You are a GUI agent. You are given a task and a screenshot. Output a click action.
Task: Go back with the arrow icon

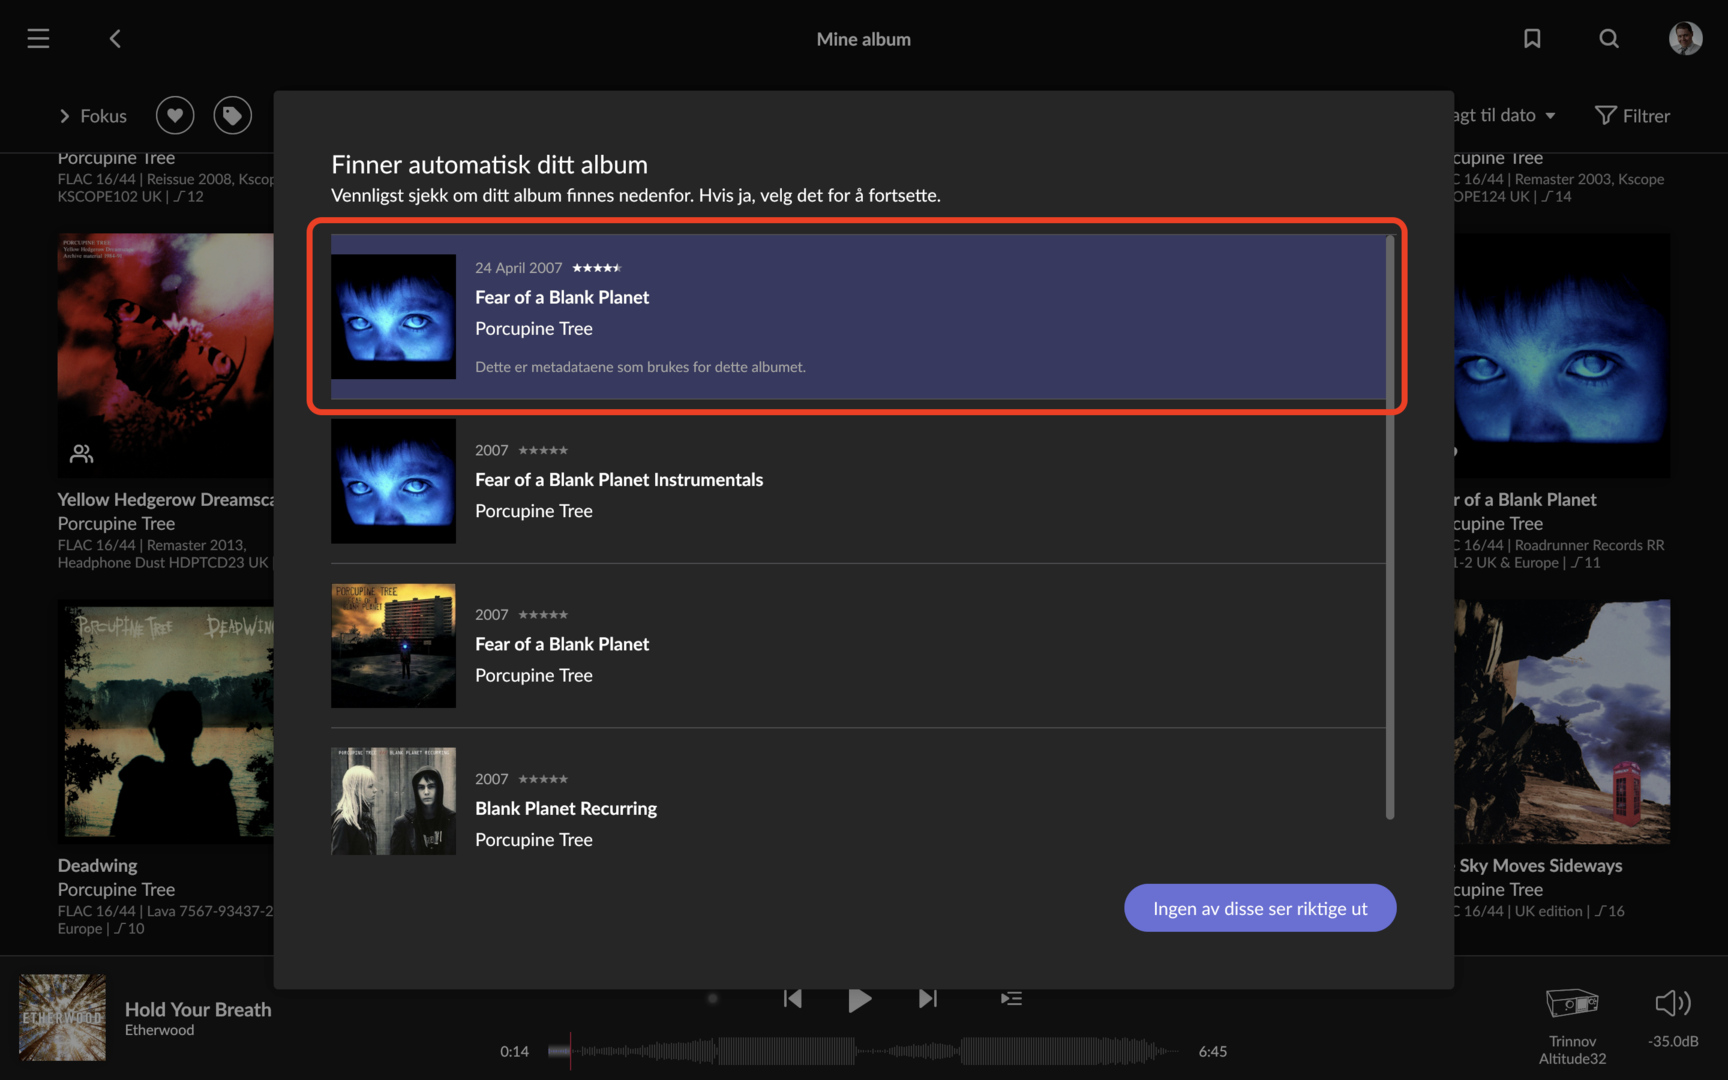coord(115,39)
